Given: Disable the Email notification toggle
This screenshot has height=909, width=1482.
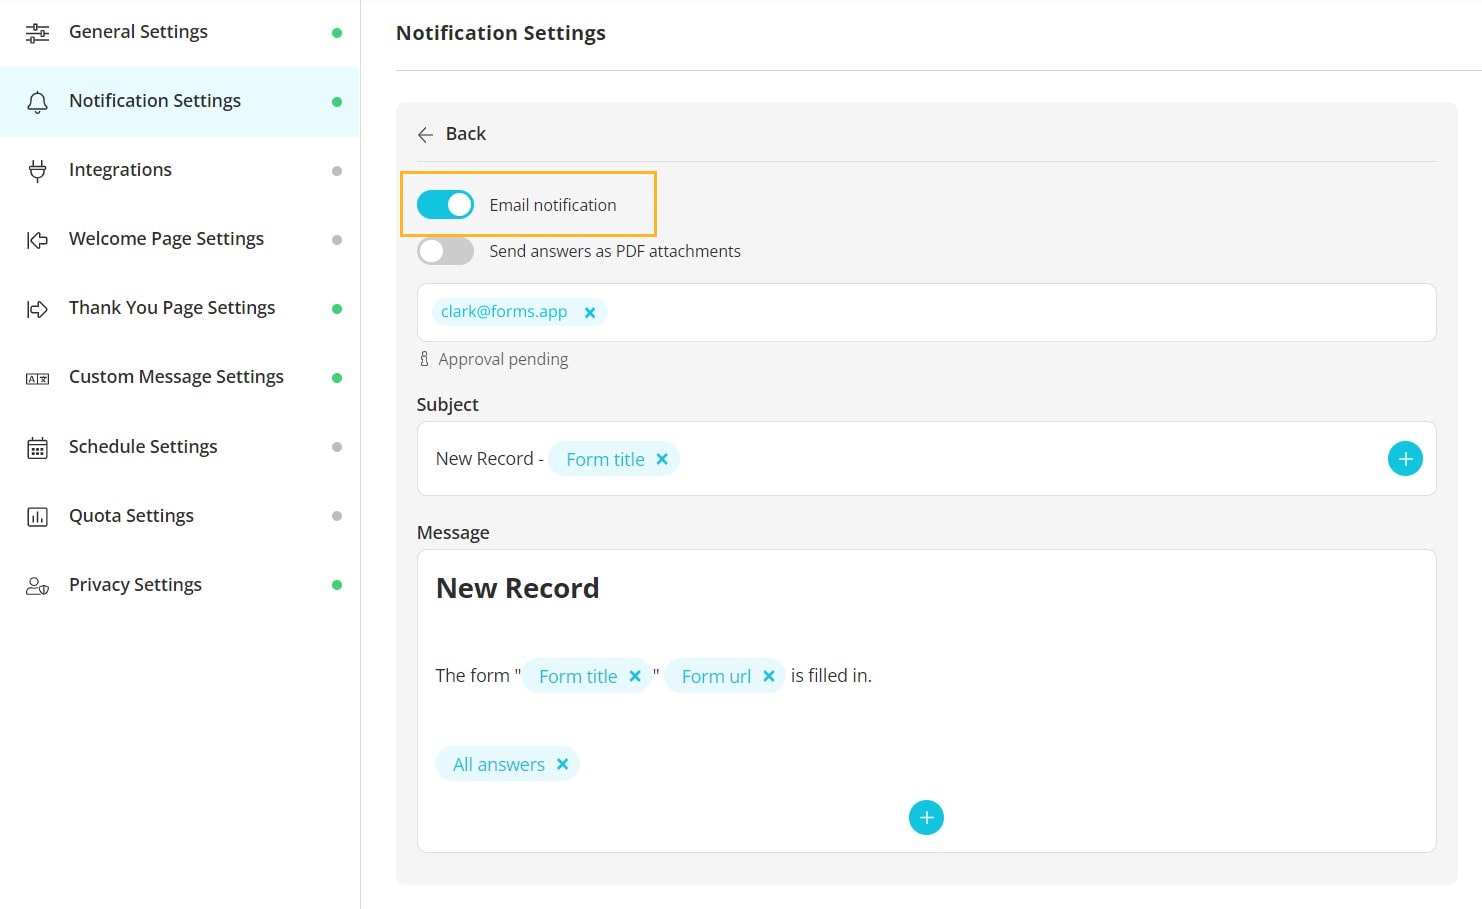Looking at the screenshot, I should tap(445, 204).
